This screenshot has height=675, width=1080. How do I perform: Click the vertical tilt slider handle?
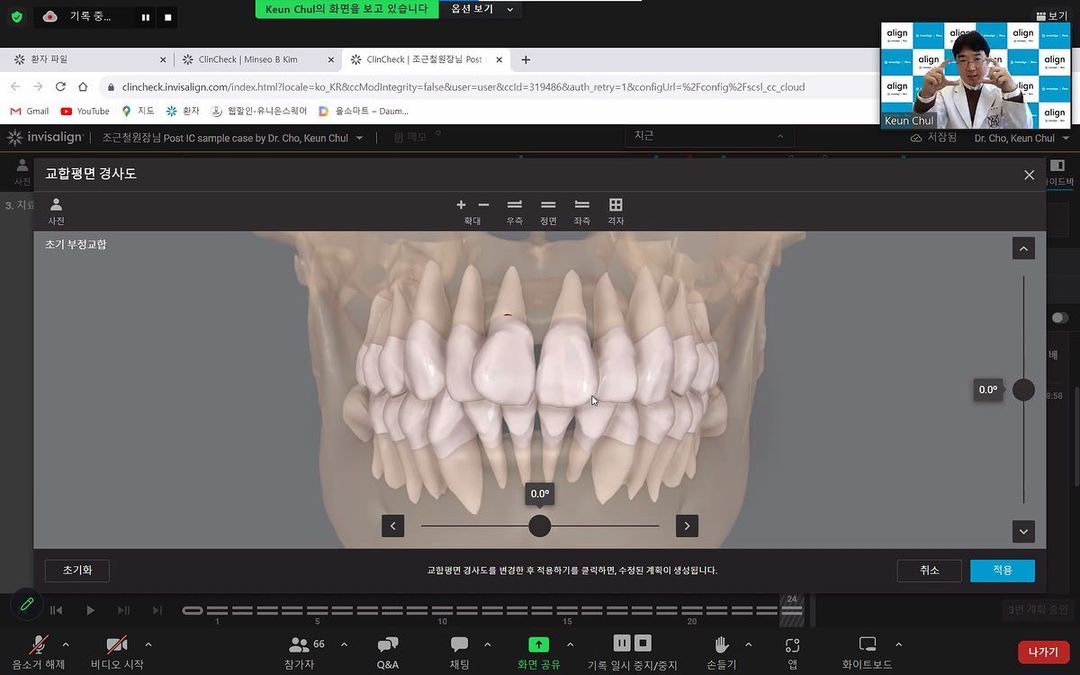tap(1024, 390)
